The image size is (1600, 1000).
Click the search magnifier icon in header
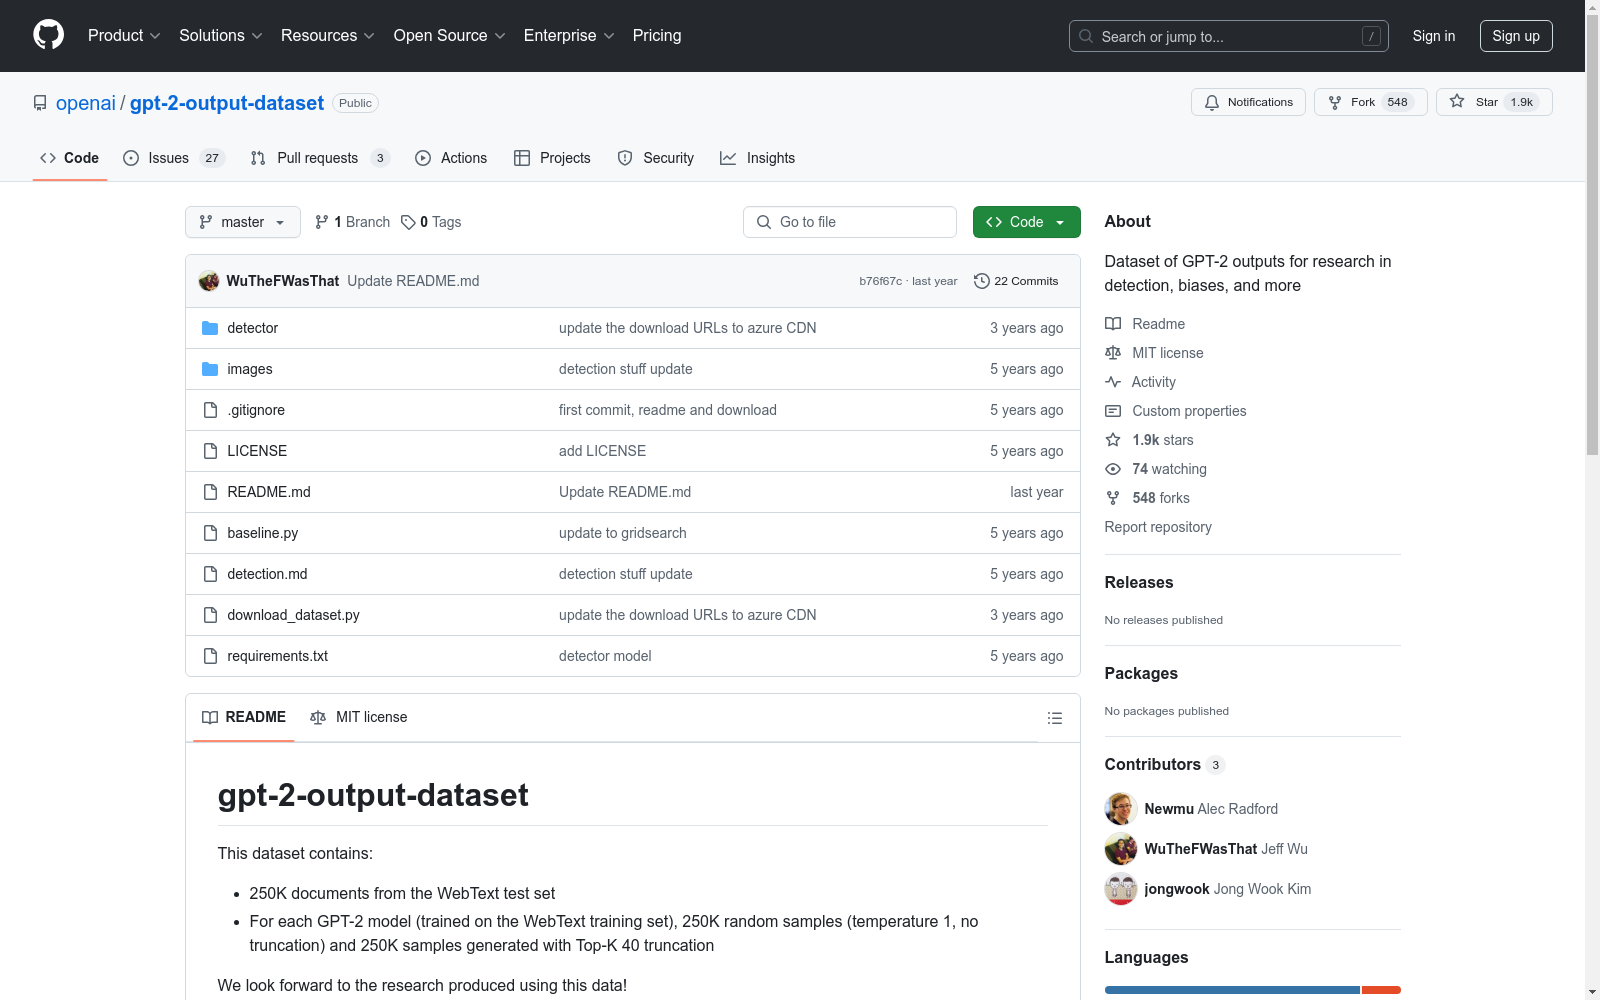click(1086, 36)
